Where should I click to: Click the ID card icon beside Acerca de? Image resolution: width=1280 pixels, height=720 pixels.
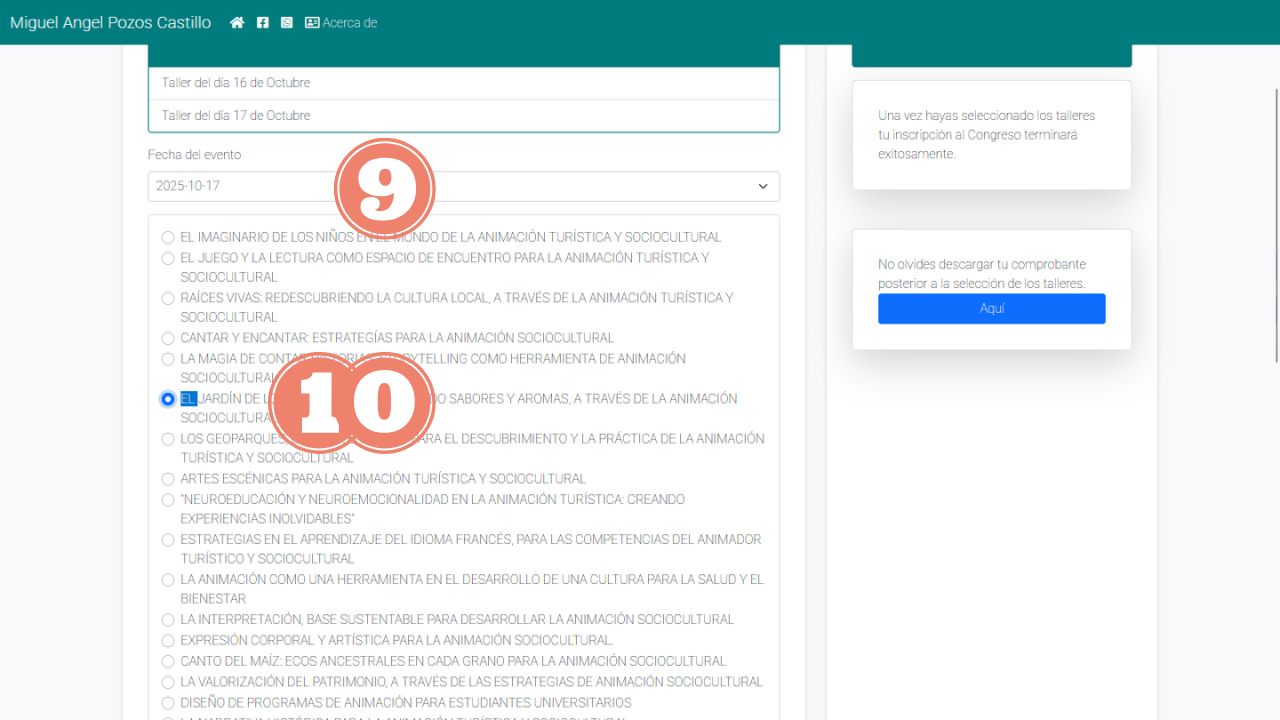click(312, 22)
